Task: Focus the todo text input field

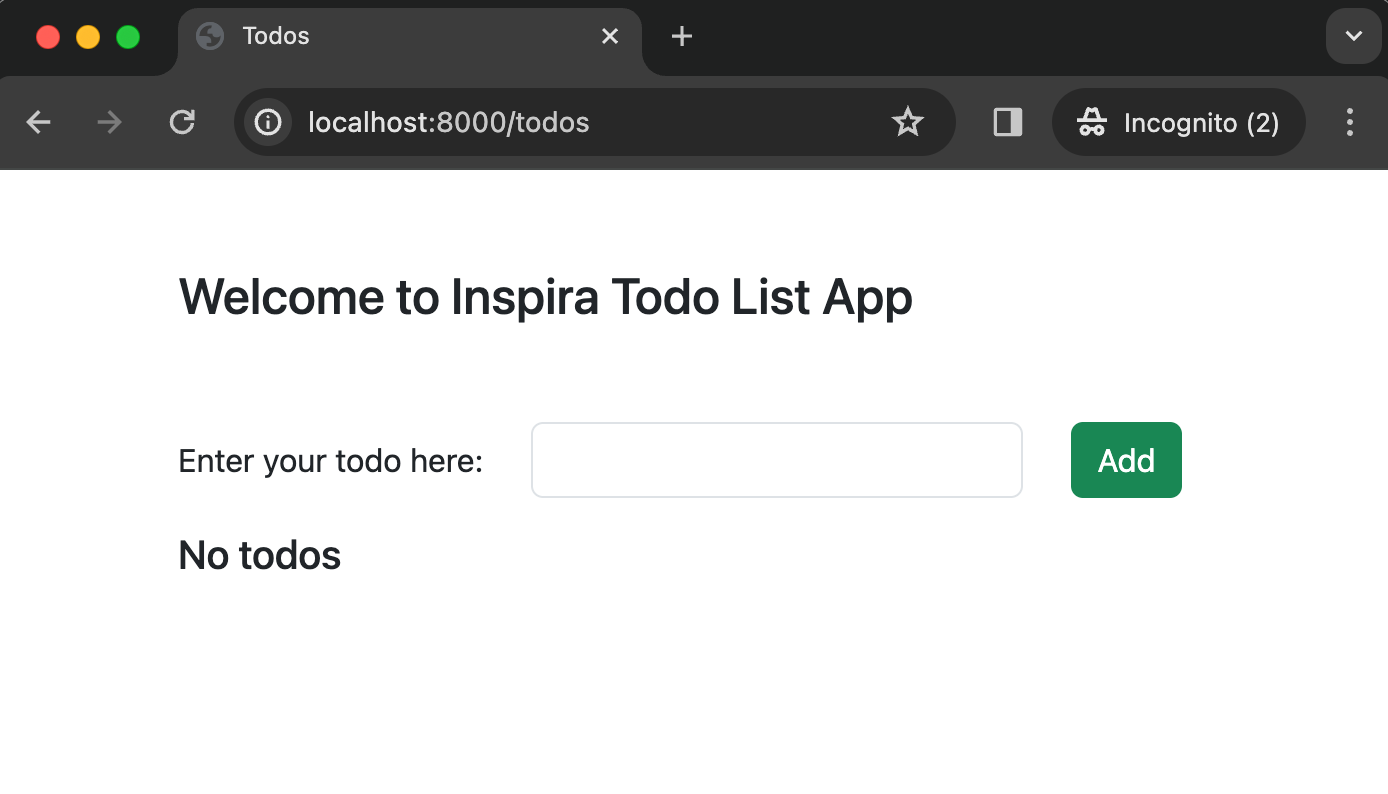Action: click(777, 460)
